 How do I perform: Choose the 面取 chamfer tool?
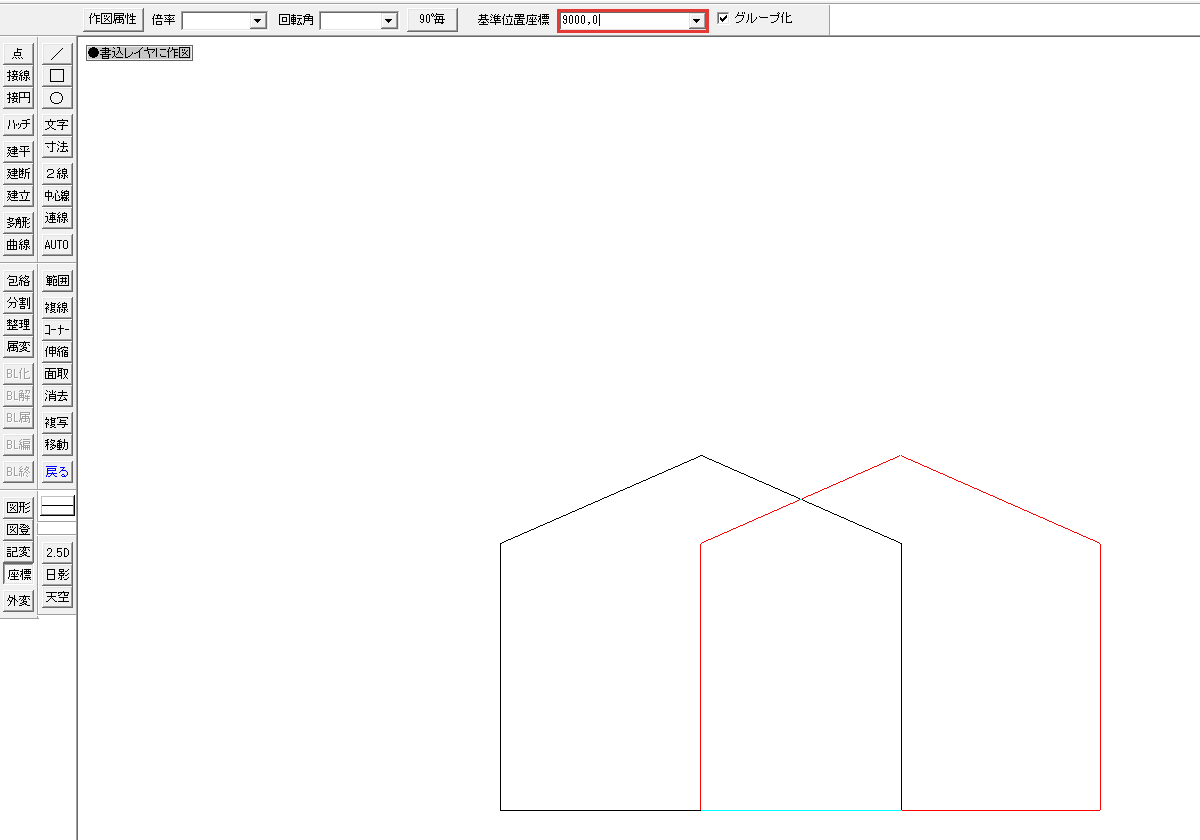57,374
